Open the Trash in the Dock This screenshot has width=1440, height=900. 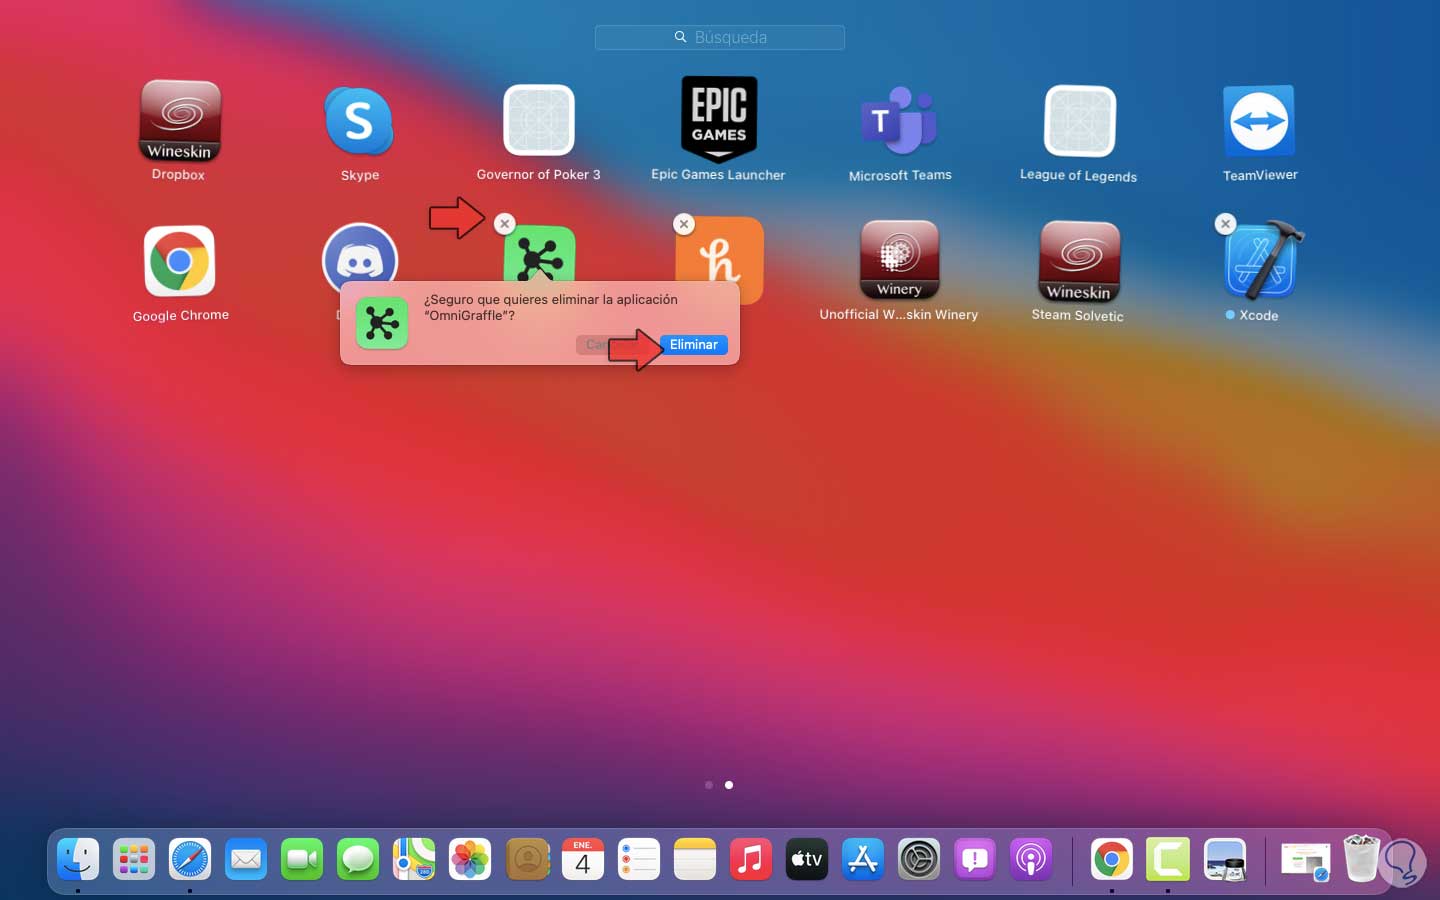[x=1361, y=858]
